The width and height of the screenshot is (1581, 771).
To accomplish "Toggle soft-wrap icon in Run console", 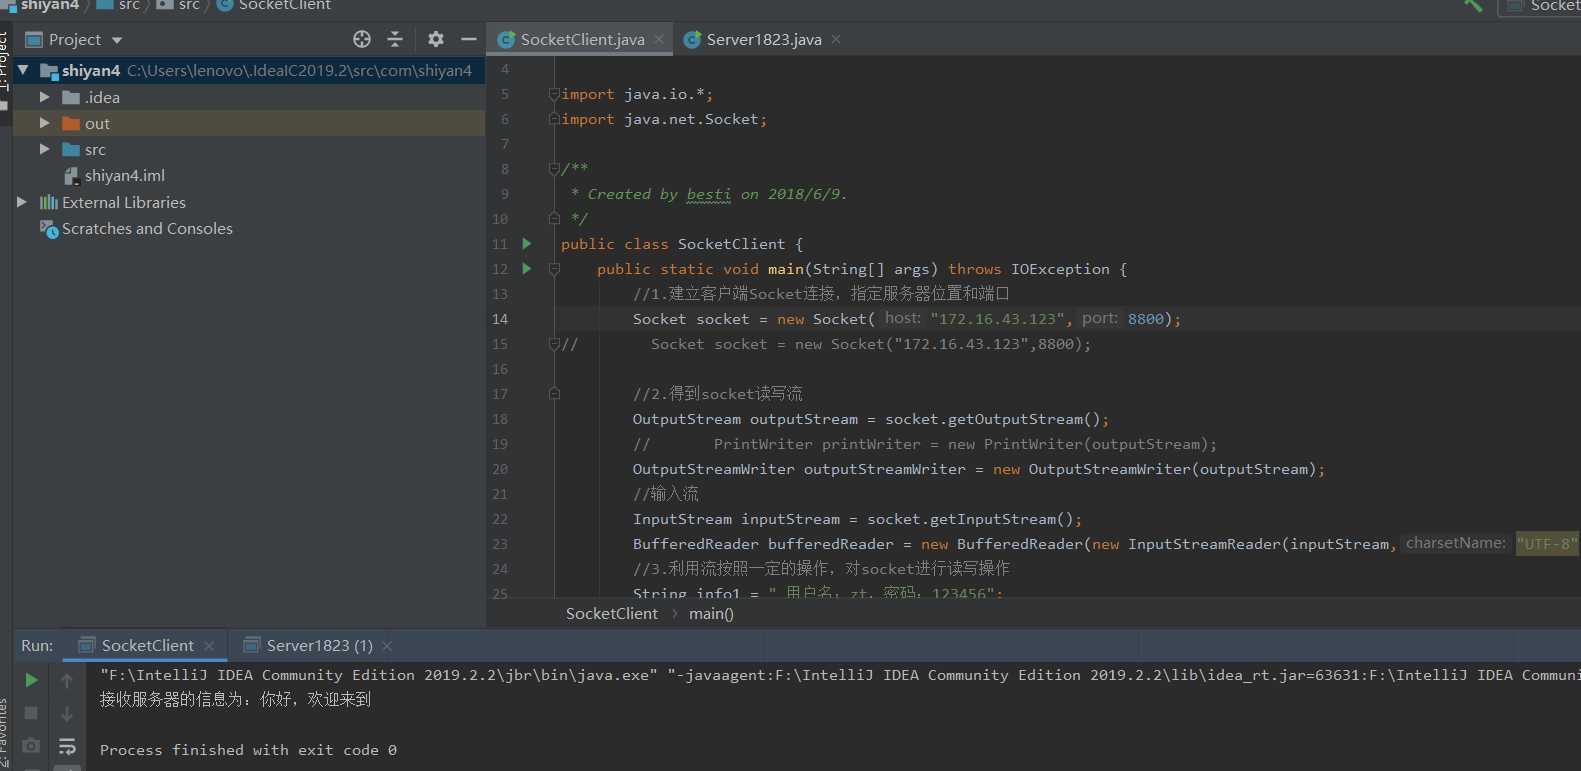I will click(x=67, y=746).
